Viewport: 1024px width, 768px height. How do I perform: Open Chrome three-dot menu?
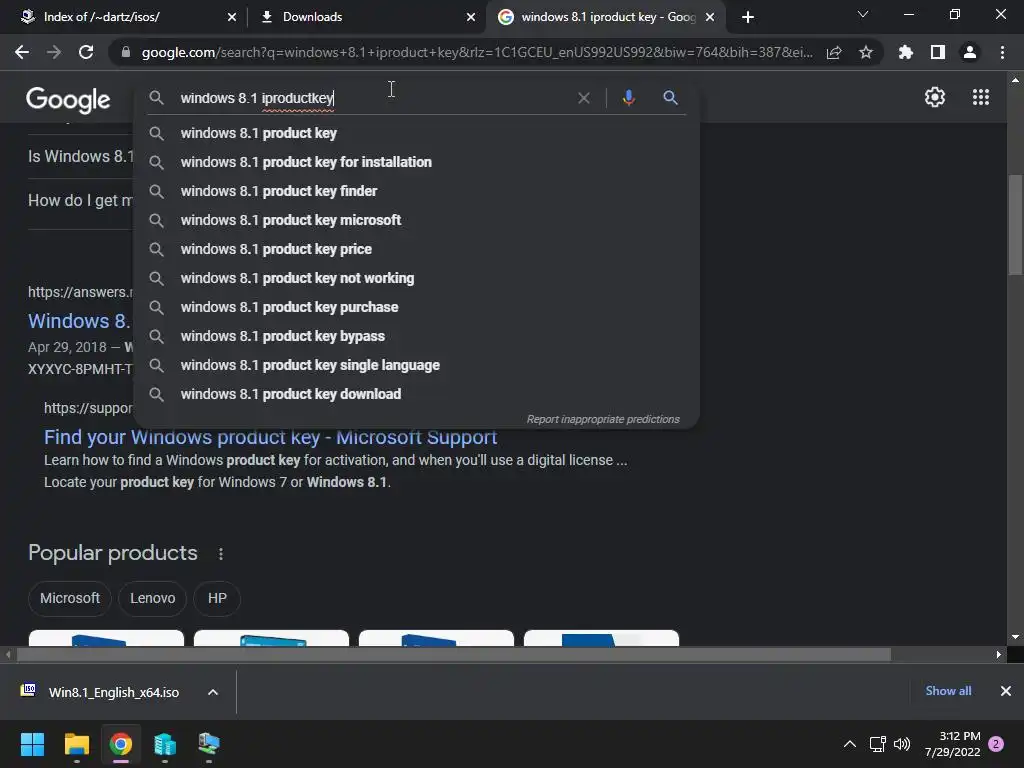(1002, 52)
